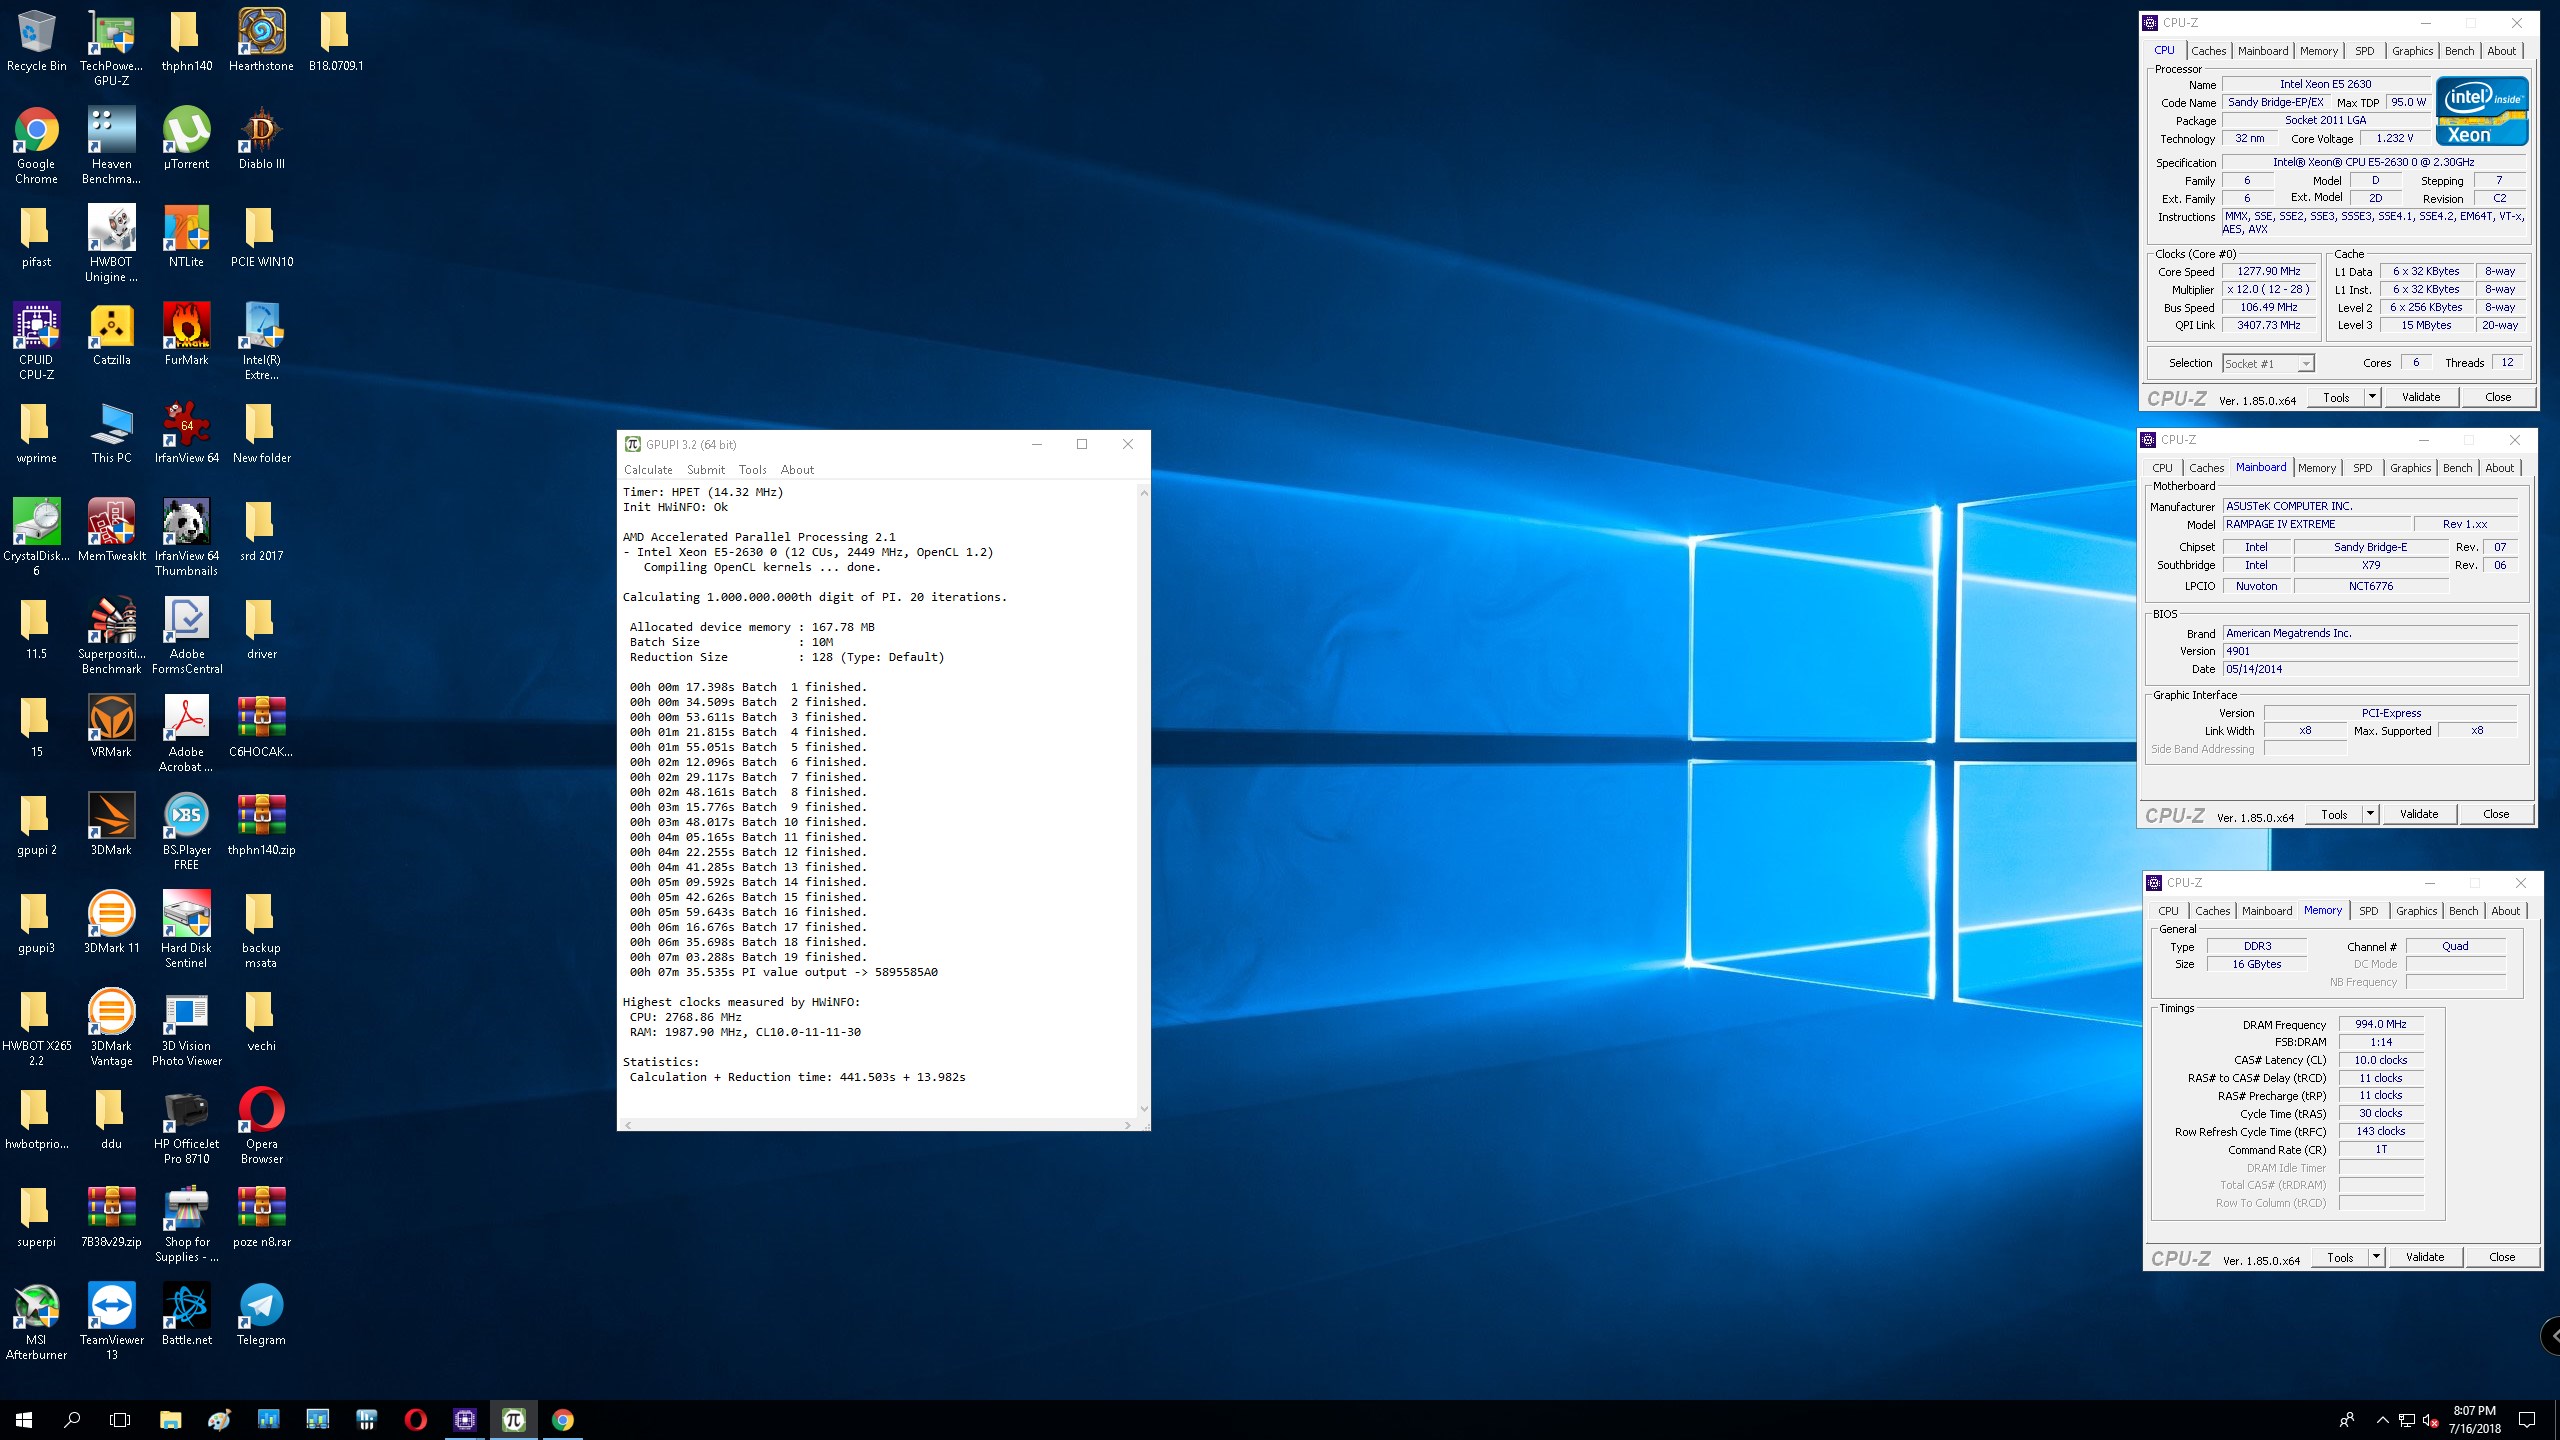This screenshot has width=2560, height=1440.
Task: Click Validate in the top CPU-Z window
Action: pos(2421,397)
